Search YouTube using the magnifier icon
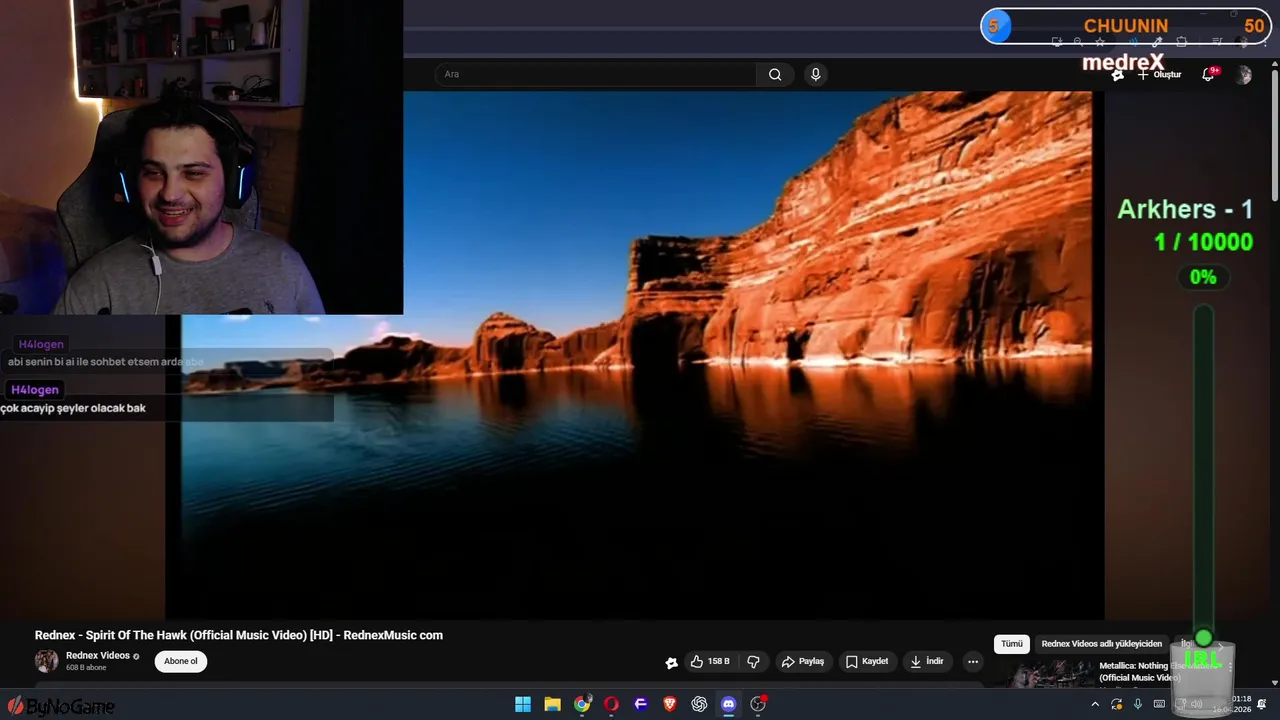Image resolution: width=1280 pixels, height=720 pixels. pos(775,74)
